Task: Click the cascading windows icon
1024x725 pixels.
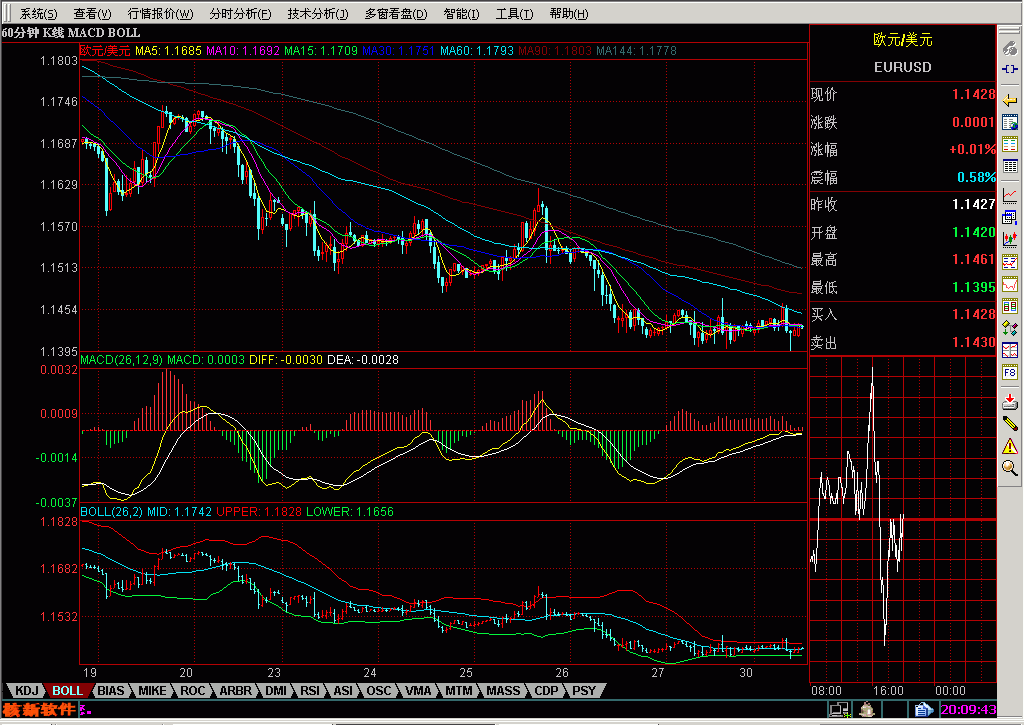Action: (1010, 217)
